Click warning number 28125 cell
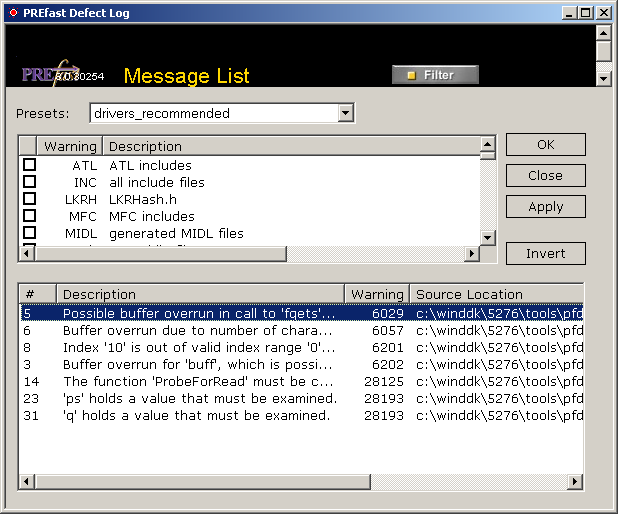 (x=384, y=381)
